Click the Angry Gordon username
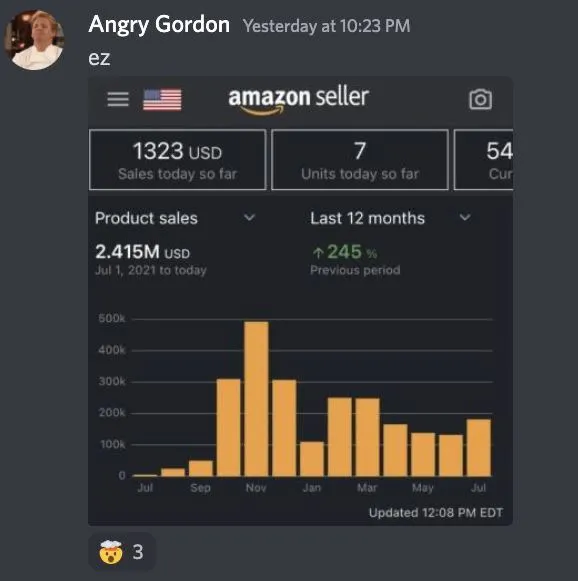 pyautogui.click(x=159, y=25)
